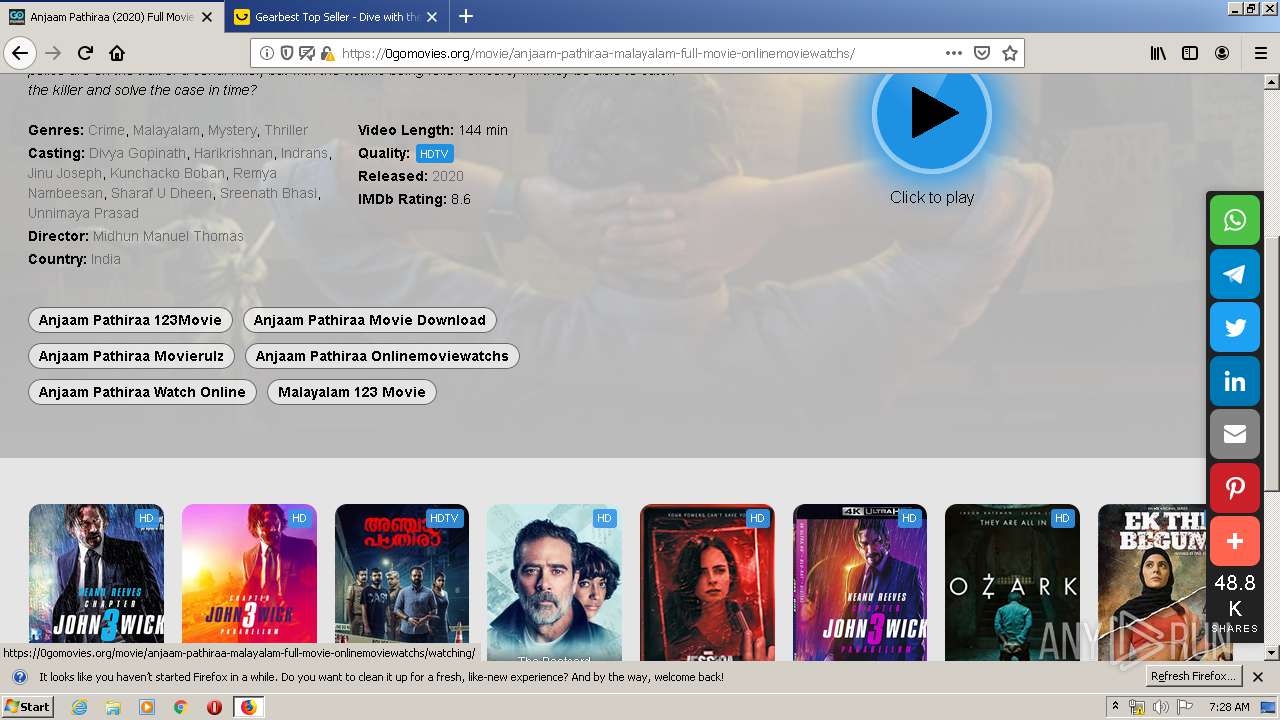The image size is (1280, 720).
Task: Open Anjaam Pathiraa Onlinemoviewatchs tag
Action: tap(382, 356)
